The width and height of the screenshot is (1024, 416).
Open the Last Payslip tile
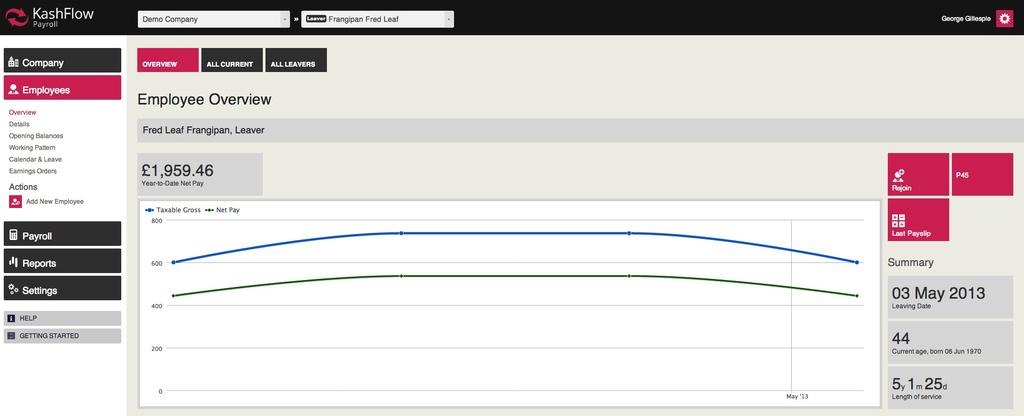tap(917, 220)
